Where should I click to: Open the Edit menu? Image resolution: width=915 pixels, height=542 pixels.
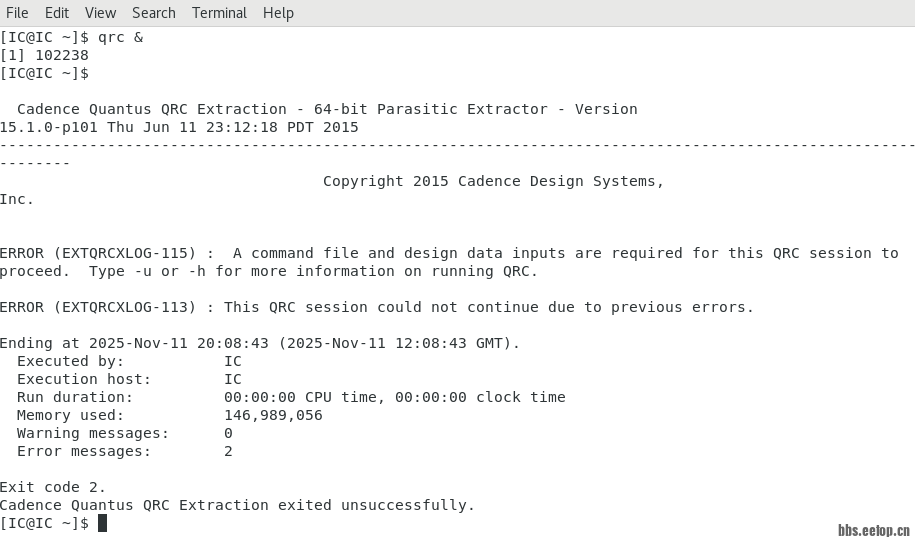57,13
